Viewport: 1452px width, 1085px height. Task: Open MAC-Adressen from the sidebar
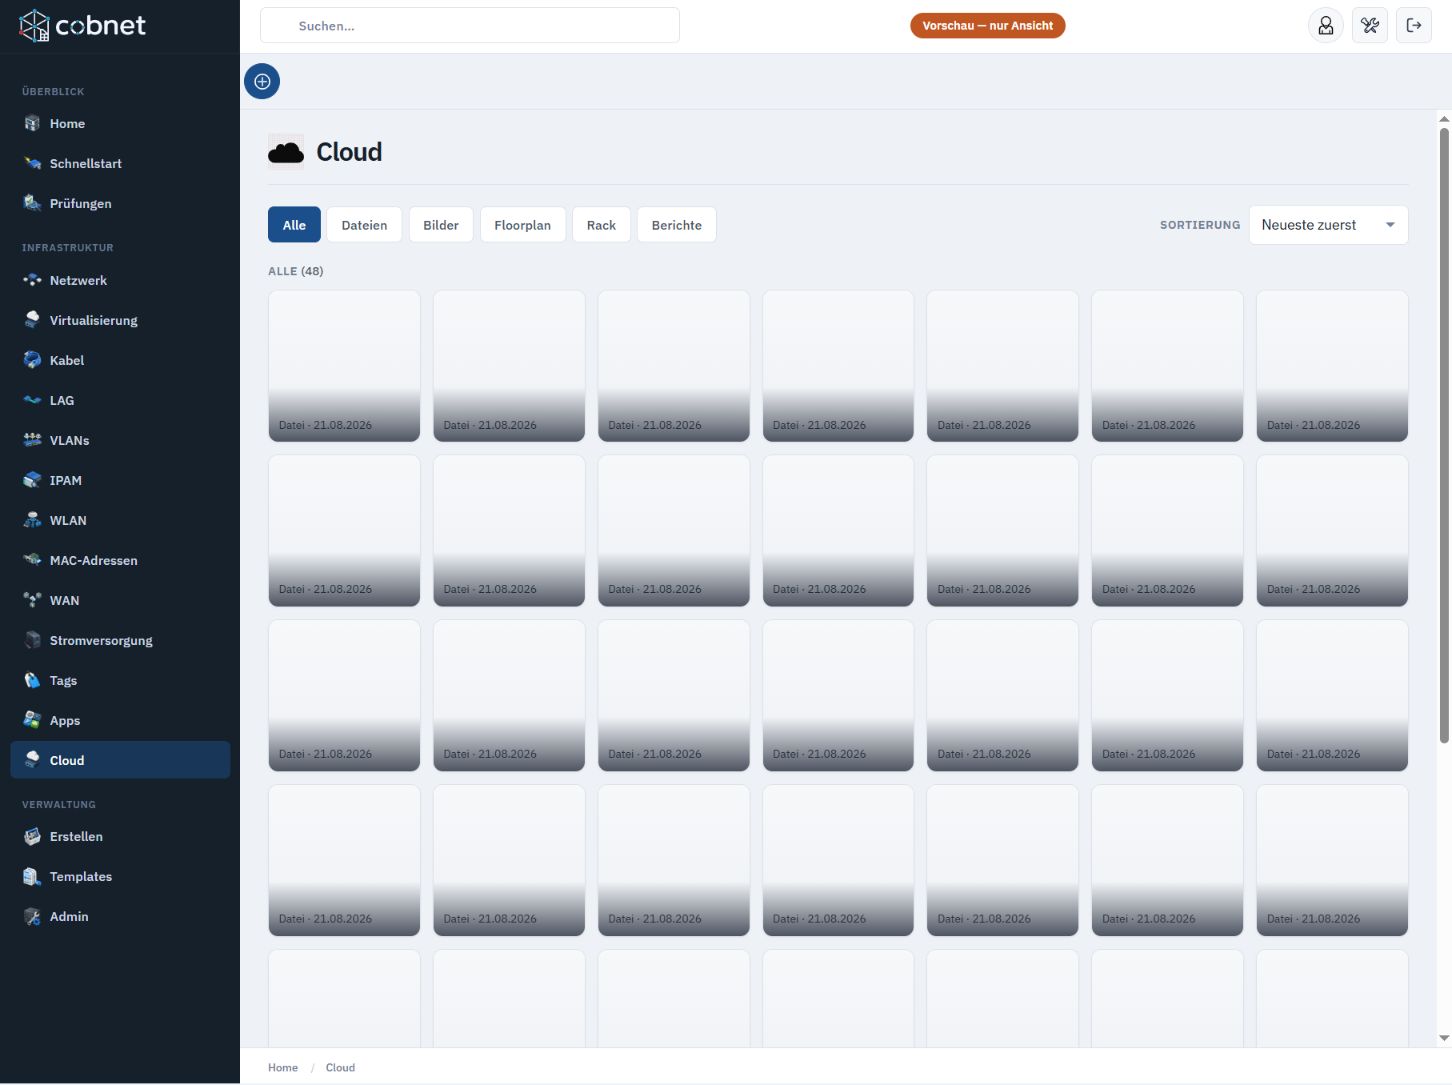point(120,561)
